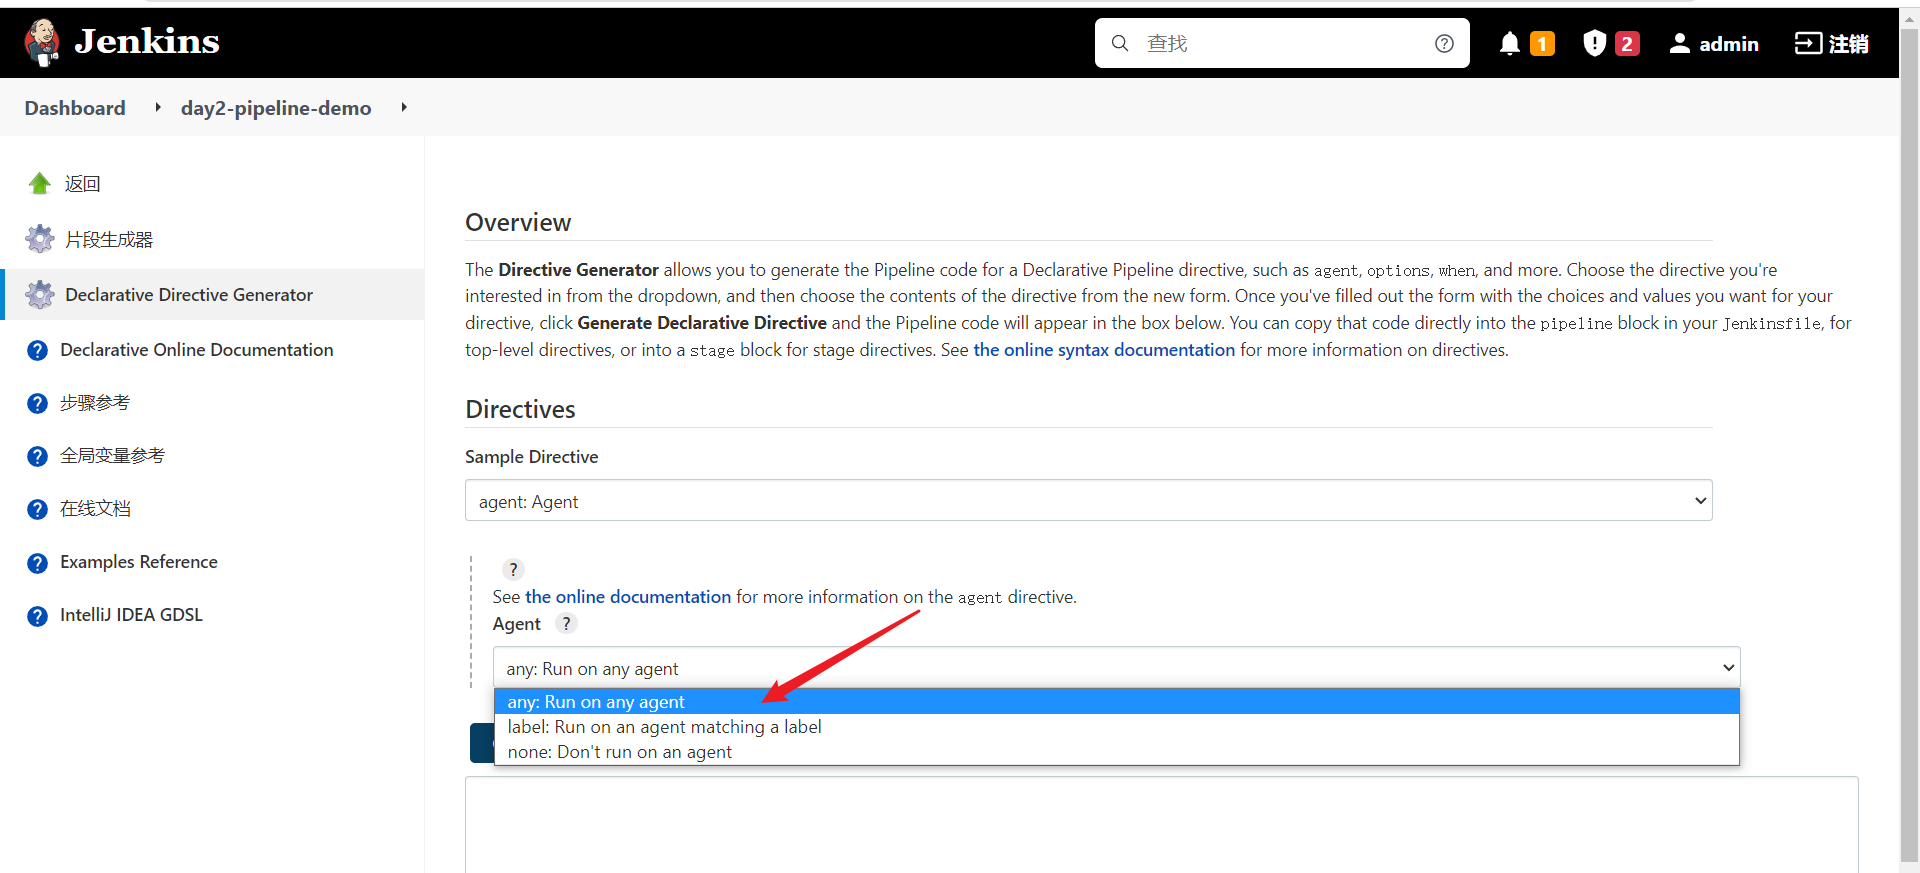Open security warnings shield icon
The image size is (1920, 873).
click(1595, 43)
